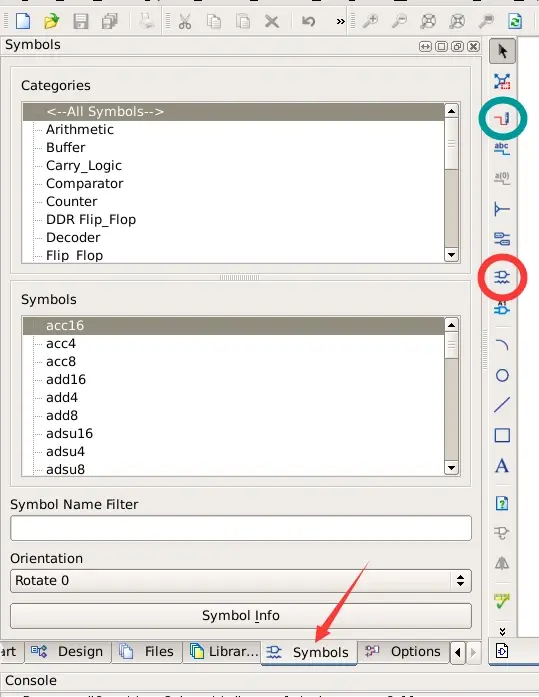Image resolution: width=539 pixels, height=697 pixels.
Task: Select the Carry_Logic category
Action: (84, 165)
